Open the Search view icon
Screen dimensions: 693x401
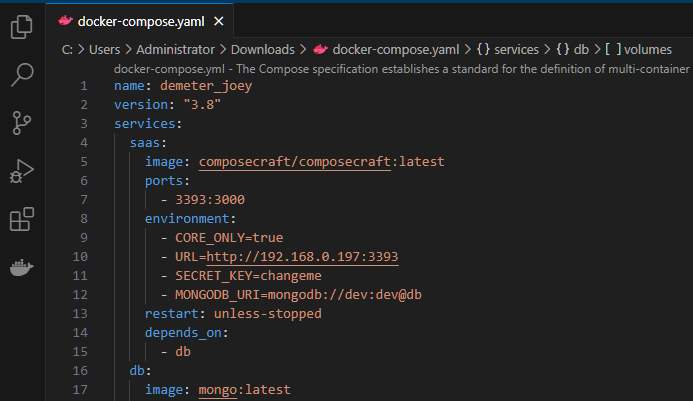click(22, 74)
